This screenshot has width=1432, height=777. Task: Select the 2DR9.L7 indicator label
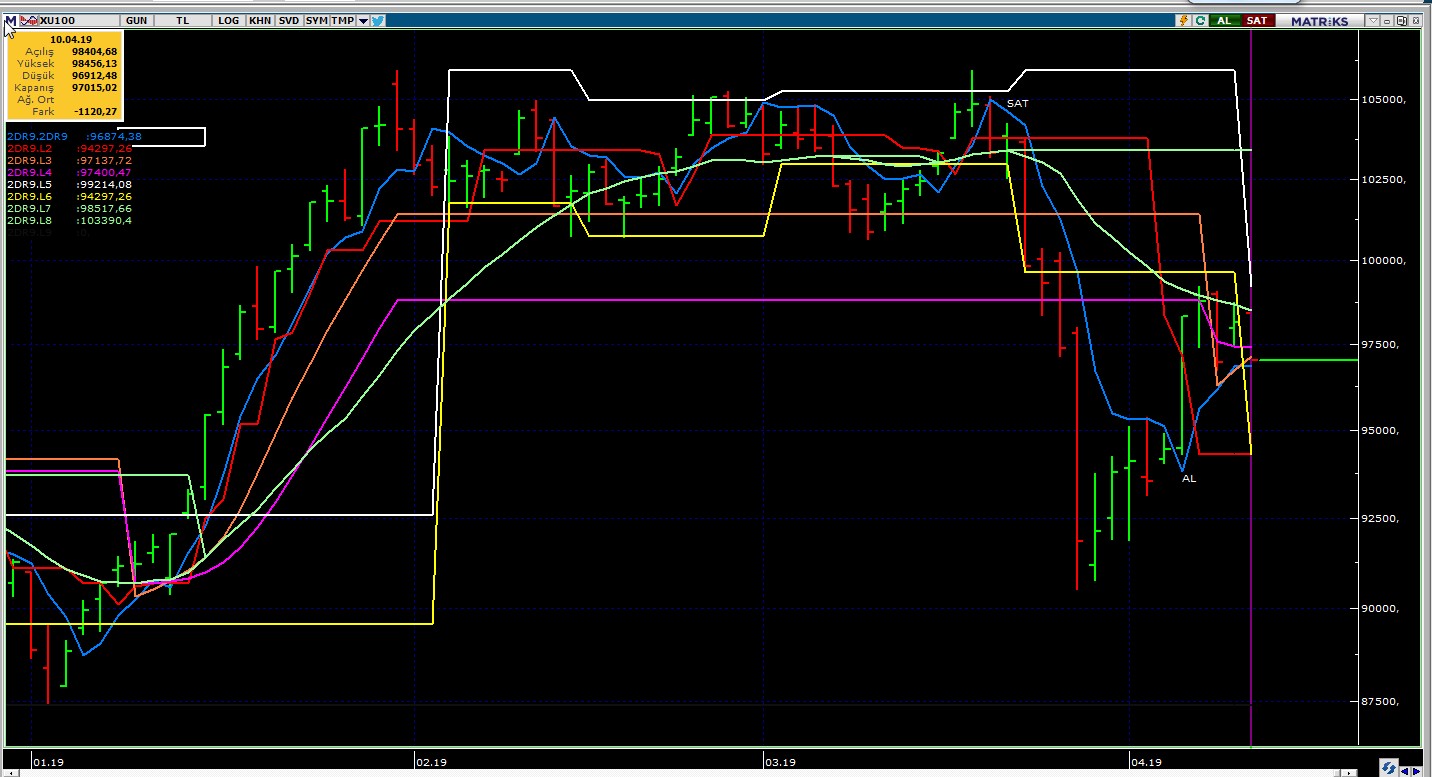pyautogui.click(x=28, y=208)
